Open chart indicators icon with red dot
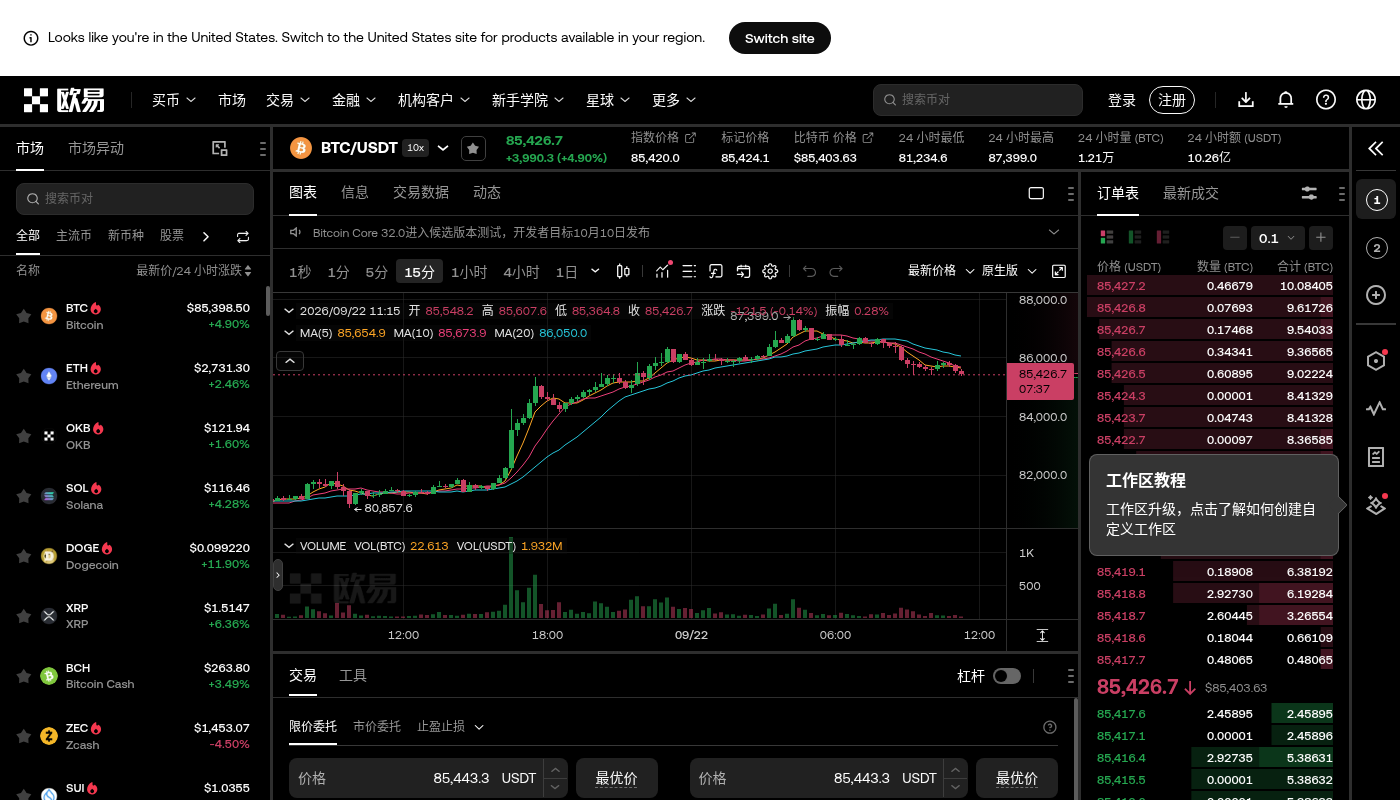 pyautogui.click(x=663, y=271)
